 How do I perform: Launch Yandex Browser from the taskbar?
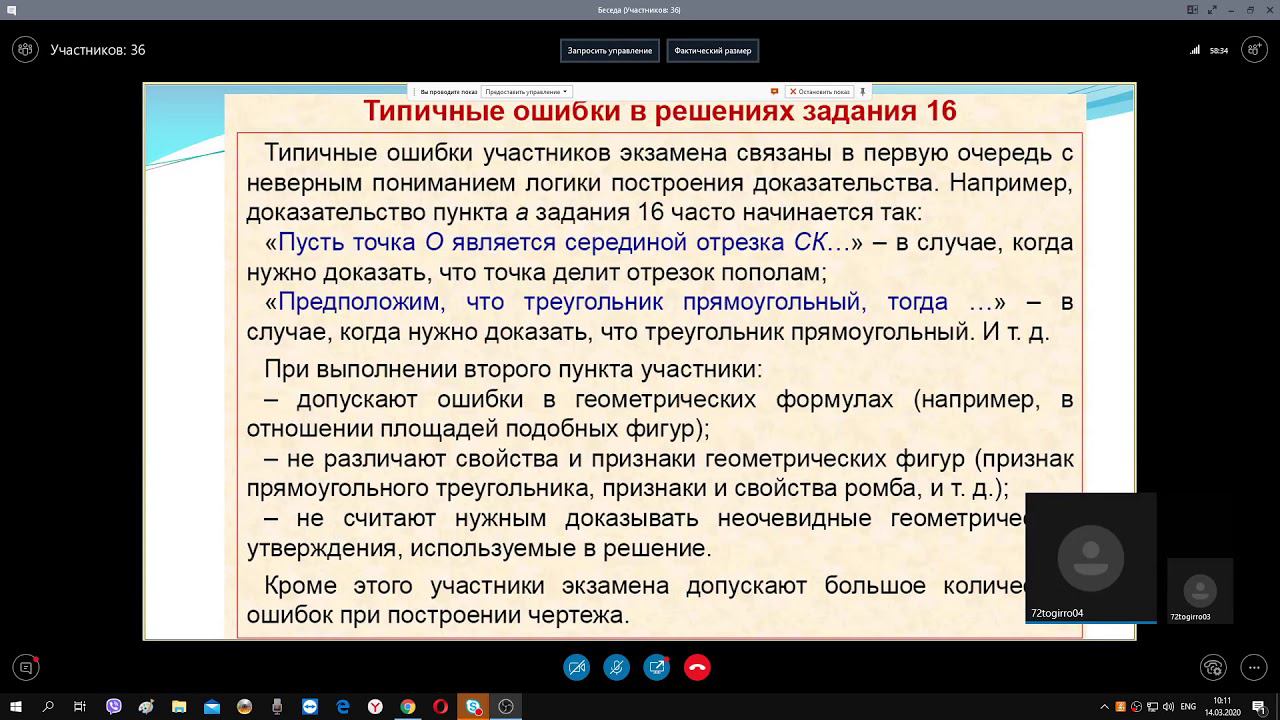pos(375,707)
